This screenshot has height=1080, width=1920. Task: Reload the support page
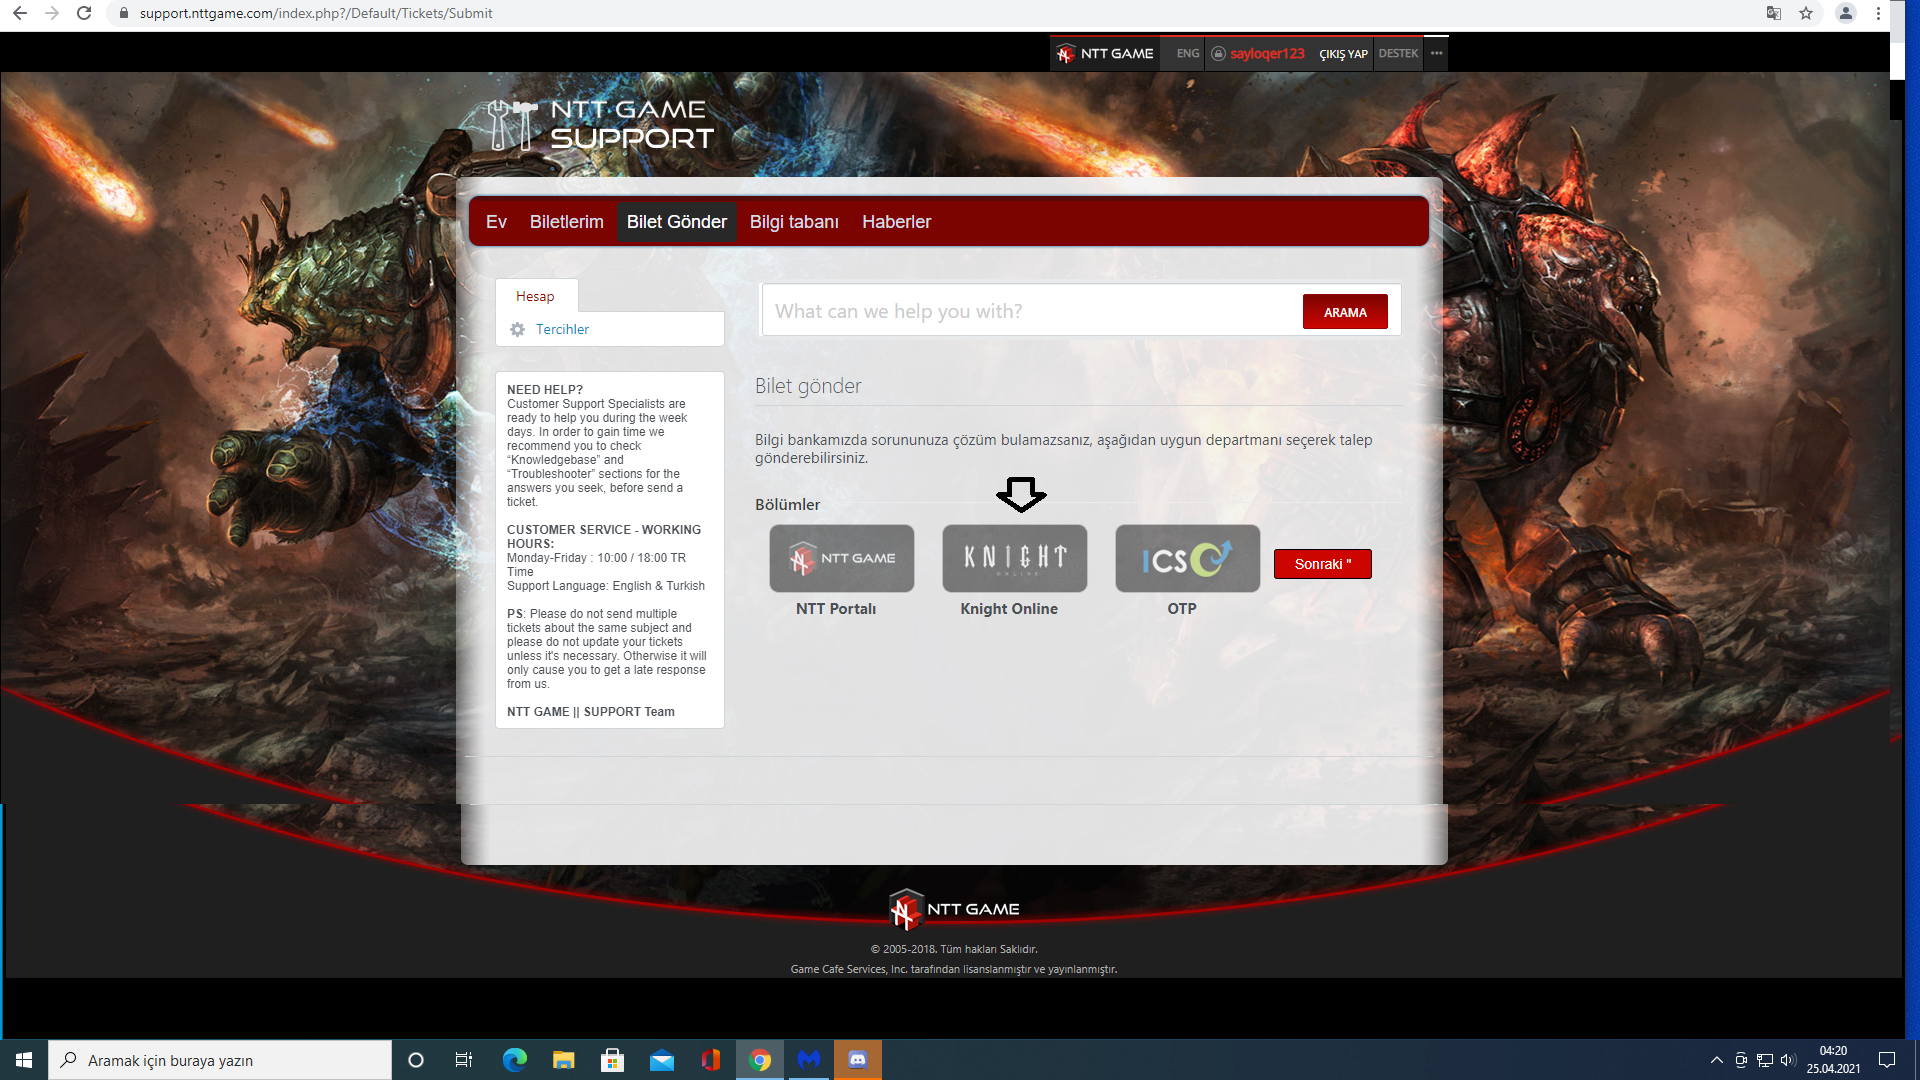click(x=84, y=13)
